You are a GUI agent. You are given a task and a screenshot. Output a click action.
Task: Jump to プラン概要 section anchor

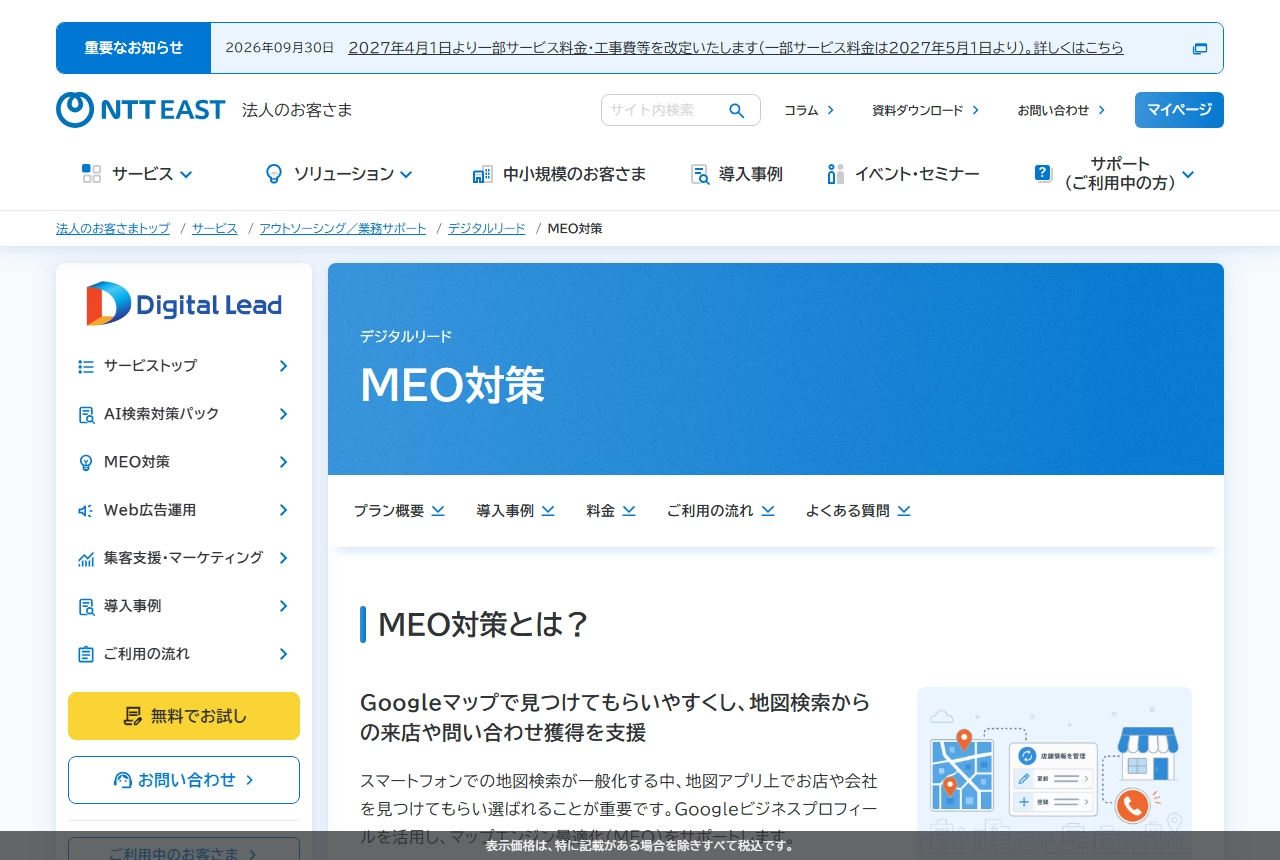(x=399, y=511)
